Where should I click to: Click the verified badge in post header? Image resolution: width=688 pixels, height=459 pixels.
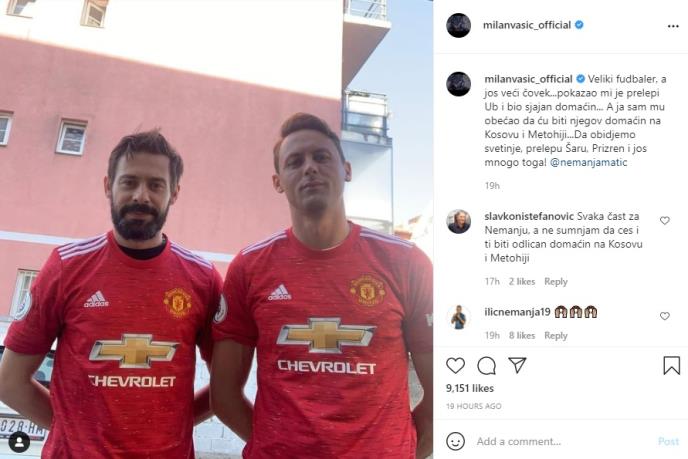coord(579,25)
